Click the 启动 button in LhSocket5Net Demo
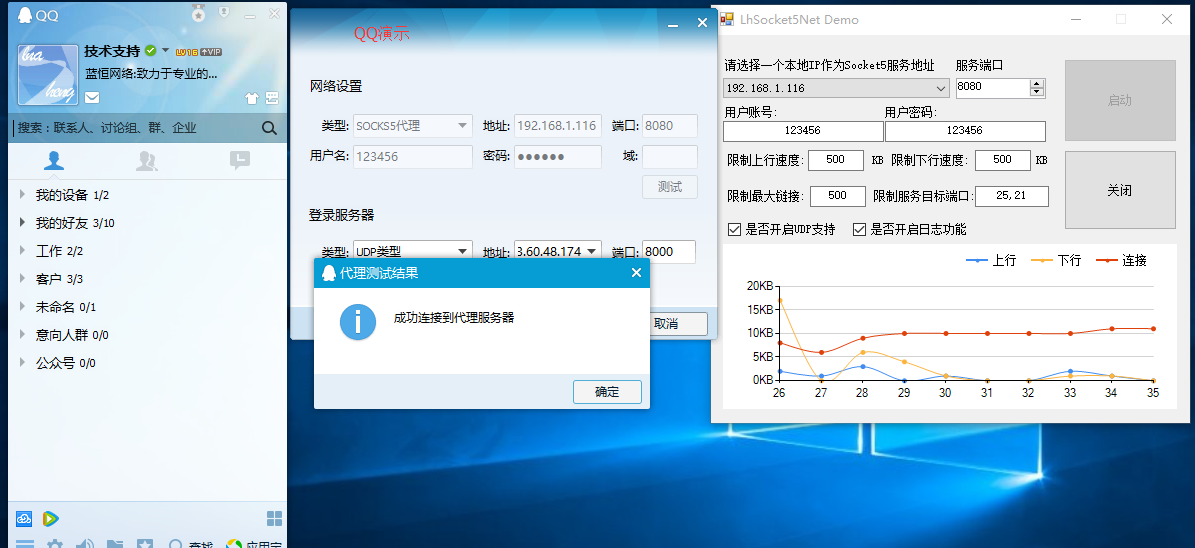Viewport: 1195px width, 548px height. coord(1120,101)
